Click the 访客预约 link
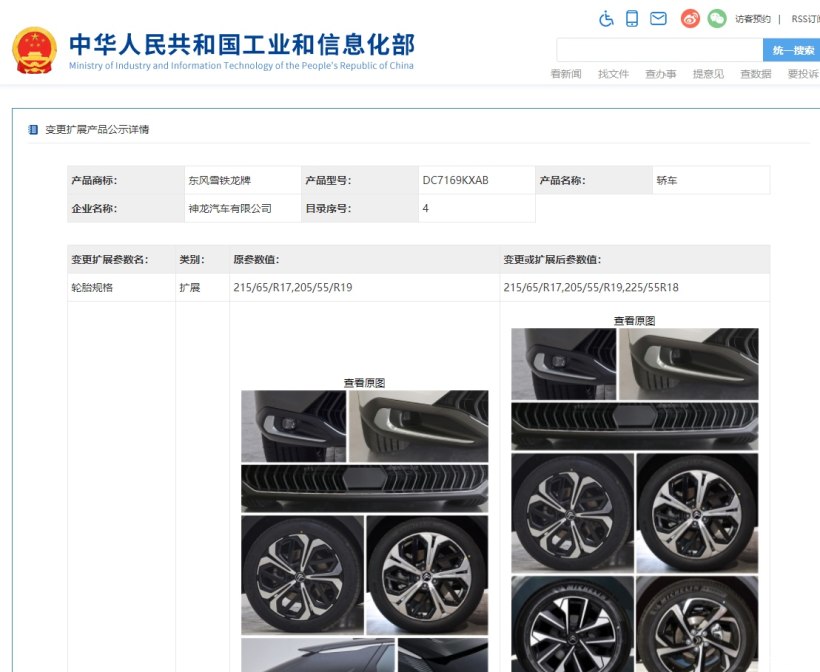Viewport: 820px width, 672px height. 752,19
